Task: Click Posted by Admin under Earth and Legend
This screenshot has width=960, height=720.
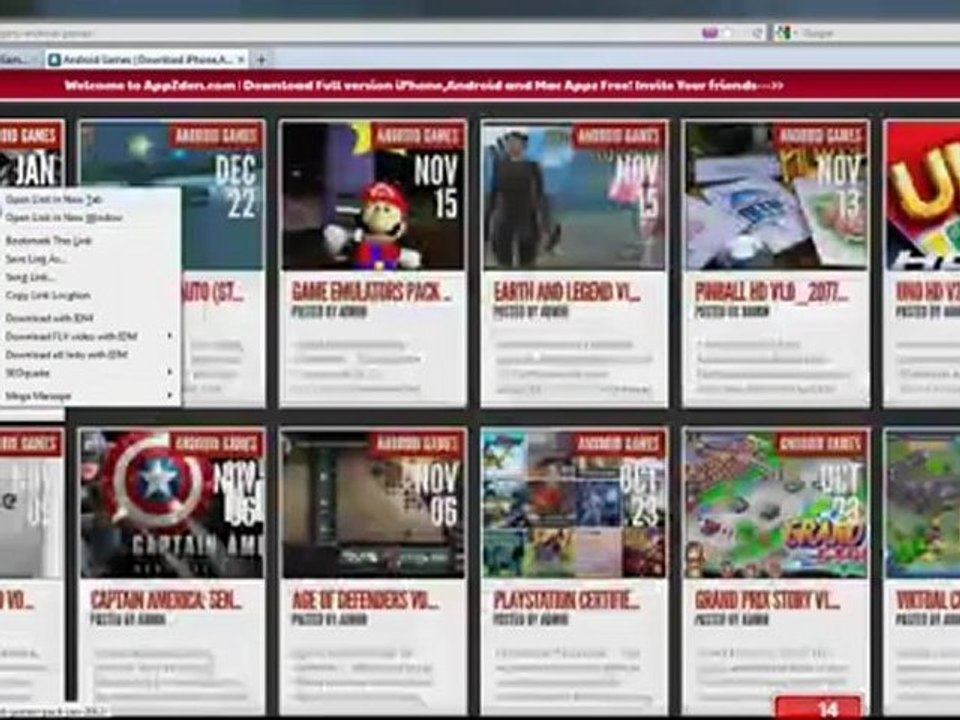Action: coord(531,312)
